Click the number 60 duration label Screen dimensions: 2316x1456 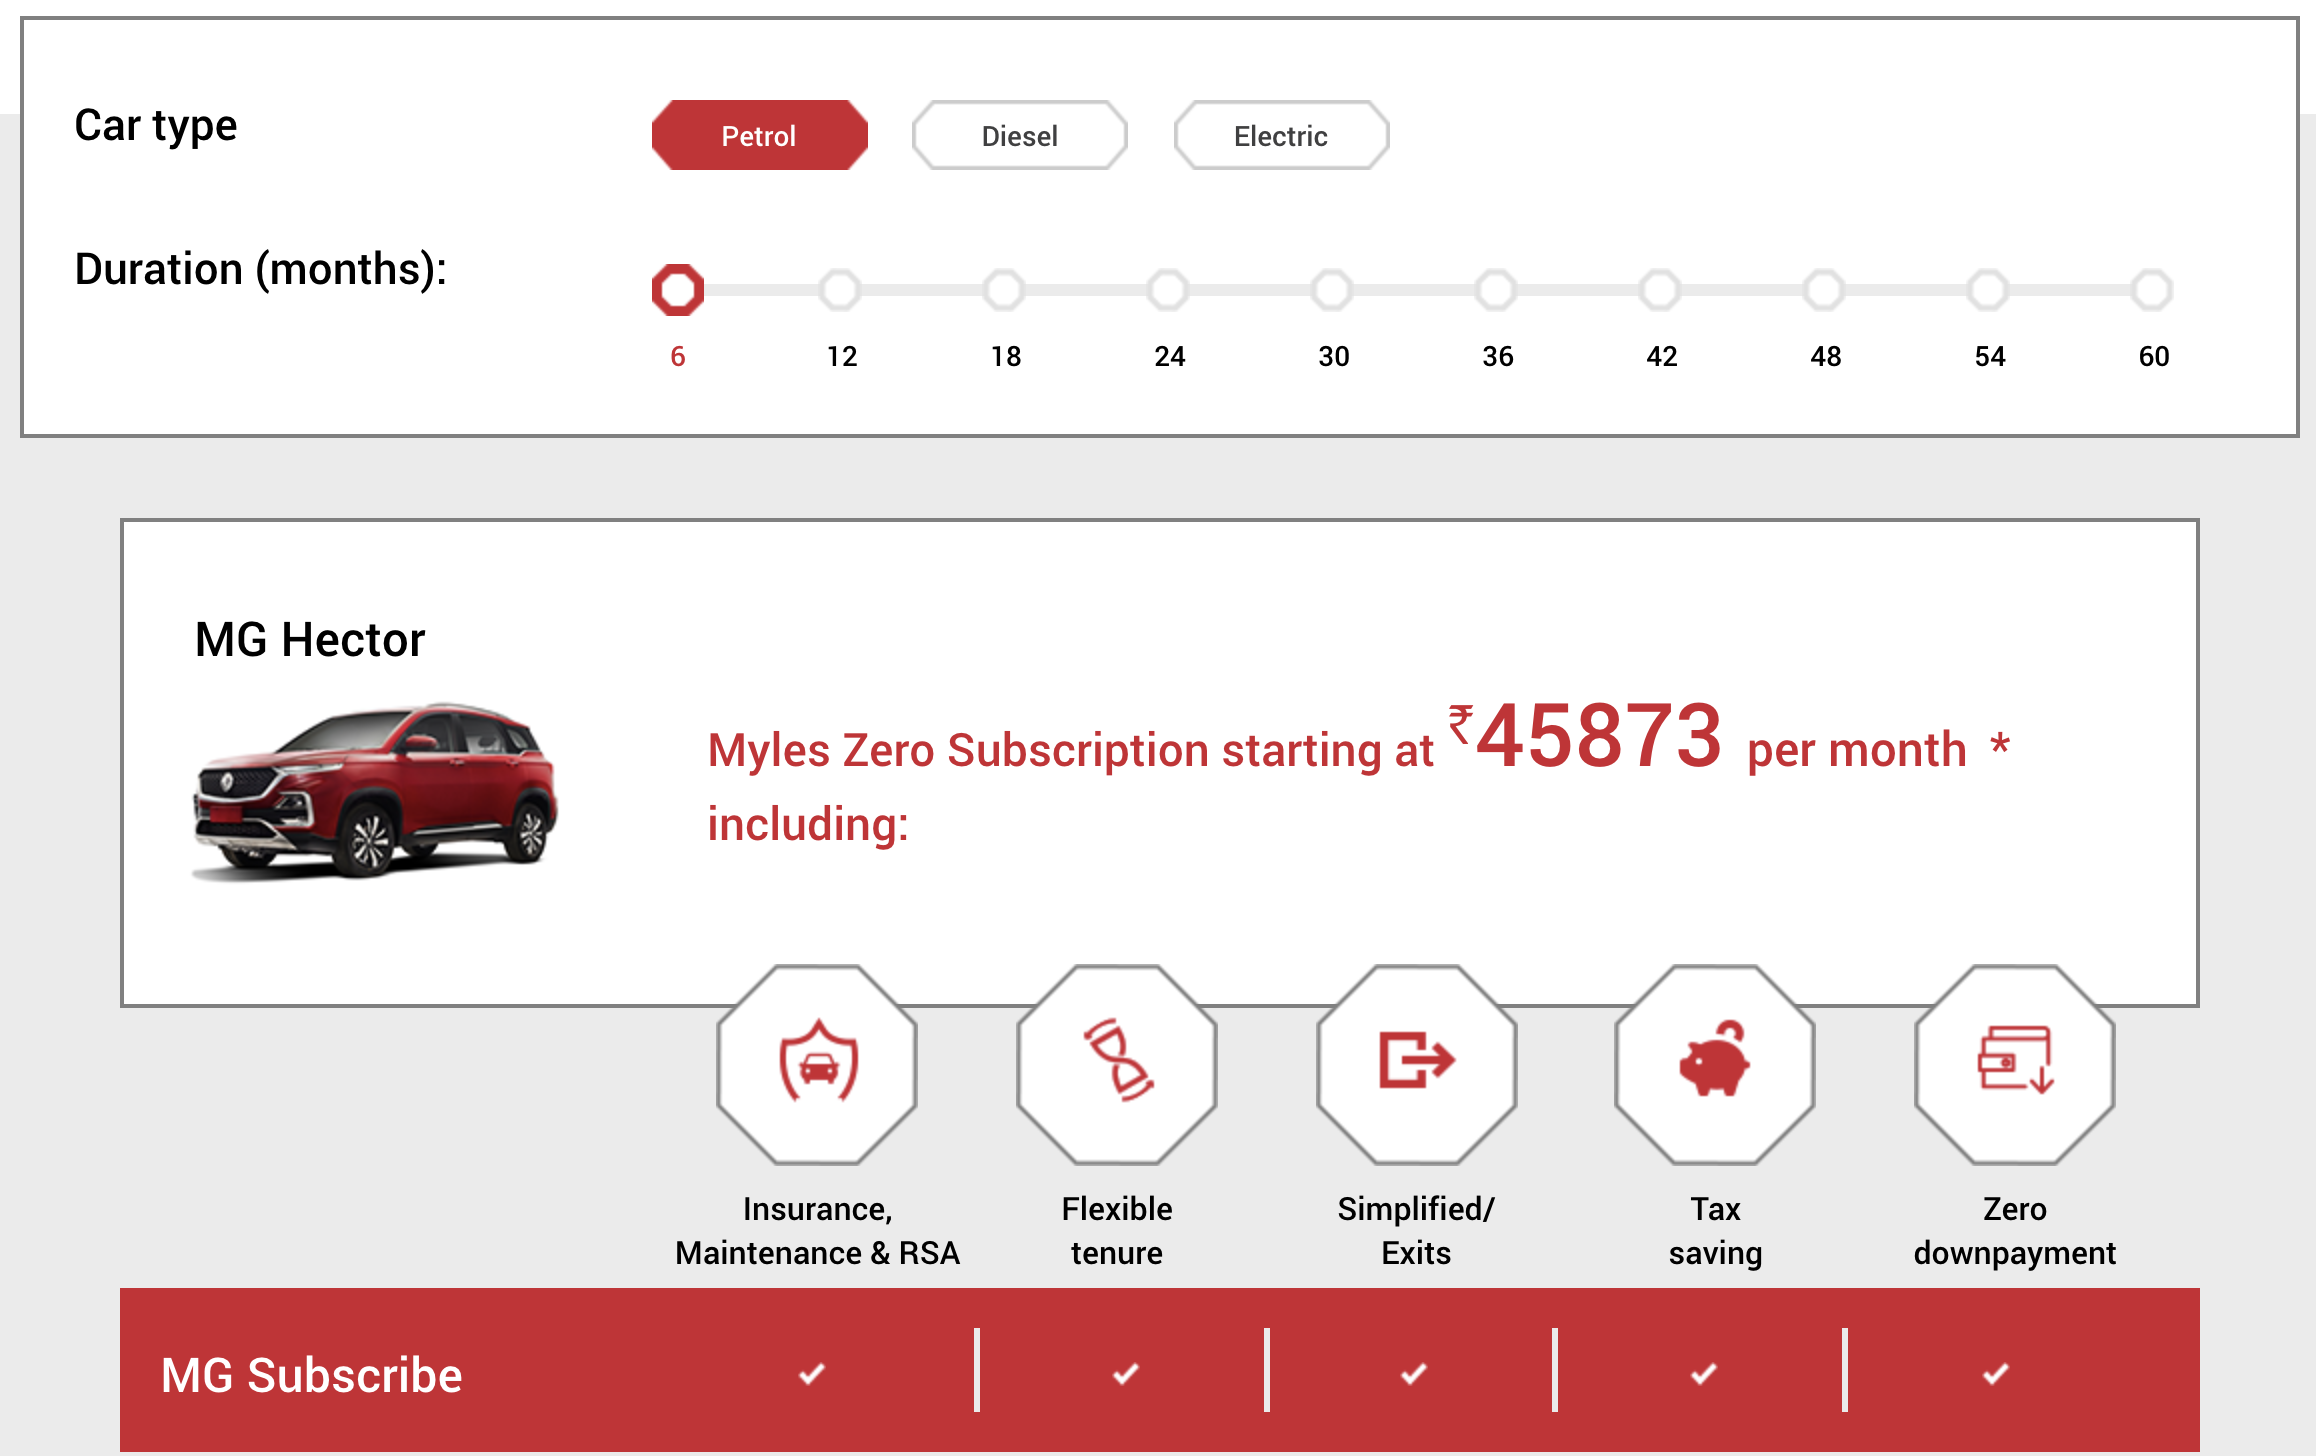pyautogui.click(x=2154, y=356)
